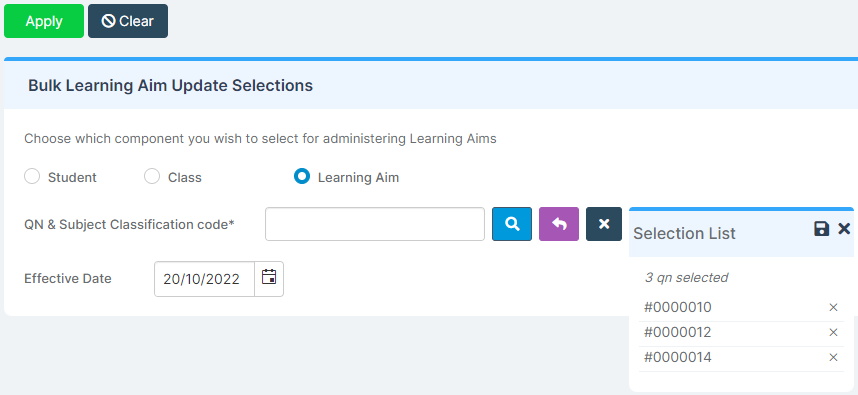This screenshot has height=395, width=858.
Task: Click the purple undo arrow button
Action: tap(559, 224)
